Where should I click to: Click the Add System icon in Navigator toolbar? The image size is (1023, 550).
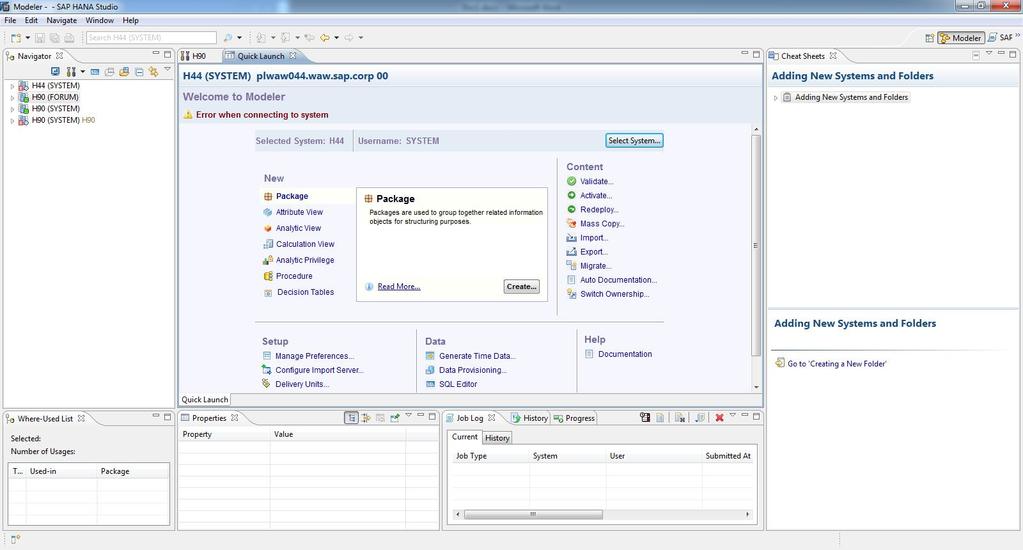[55, 72]
